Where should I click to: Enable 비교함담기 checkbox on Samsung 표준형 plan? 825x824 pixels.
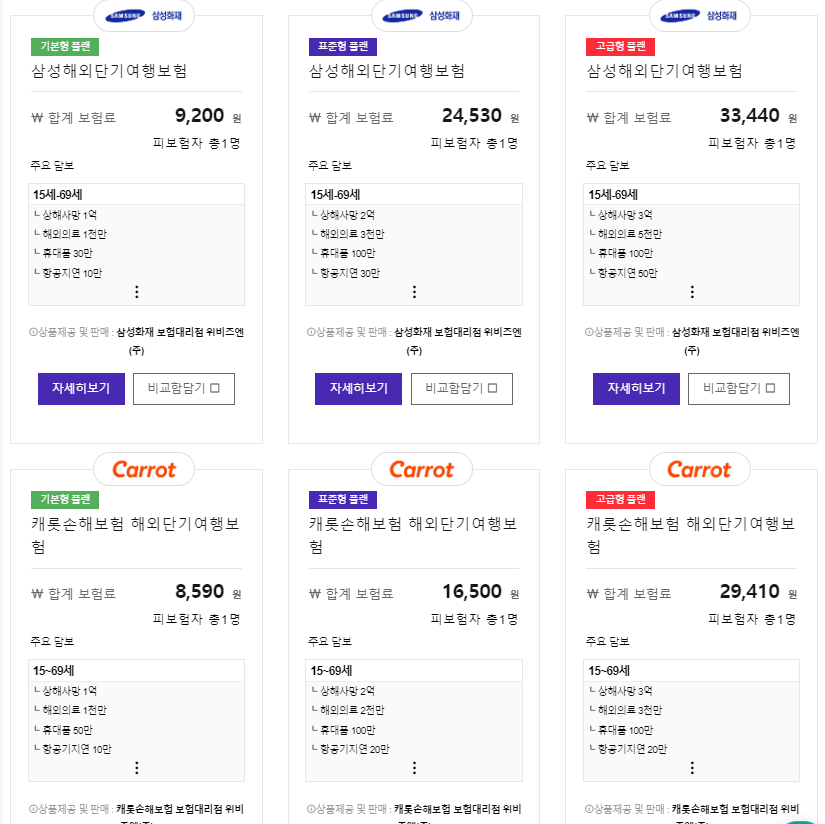pyautogui.click(x=462, y=388)
